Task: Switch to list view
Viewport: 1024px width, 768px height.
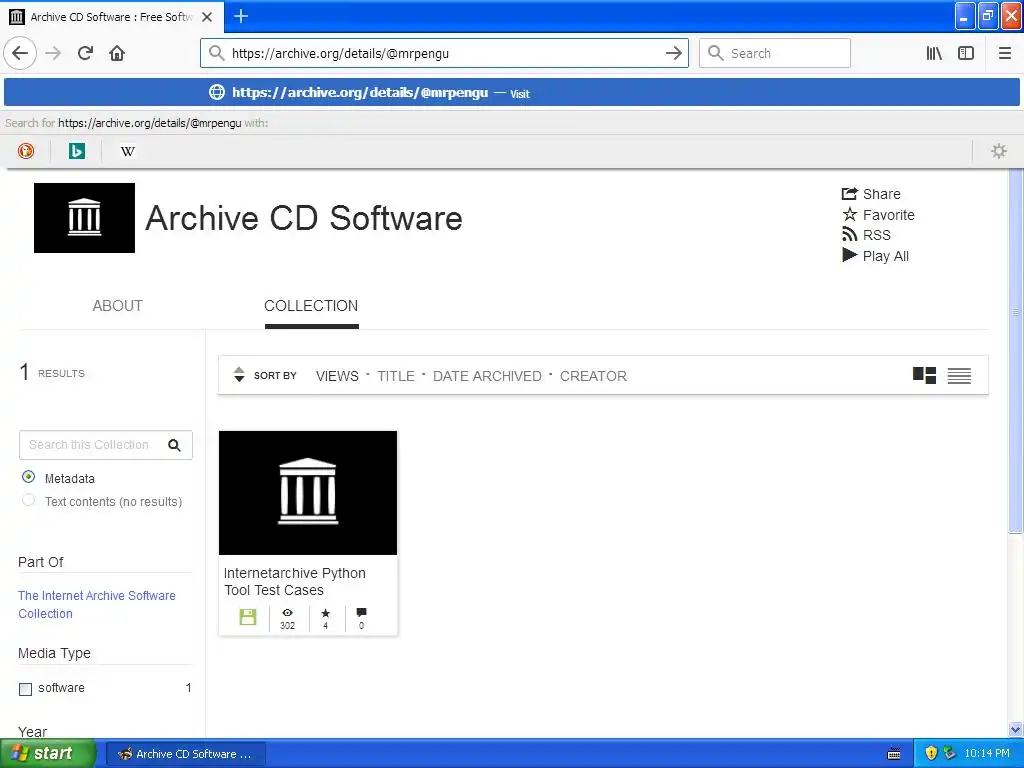Action: [x=959, y=376]
